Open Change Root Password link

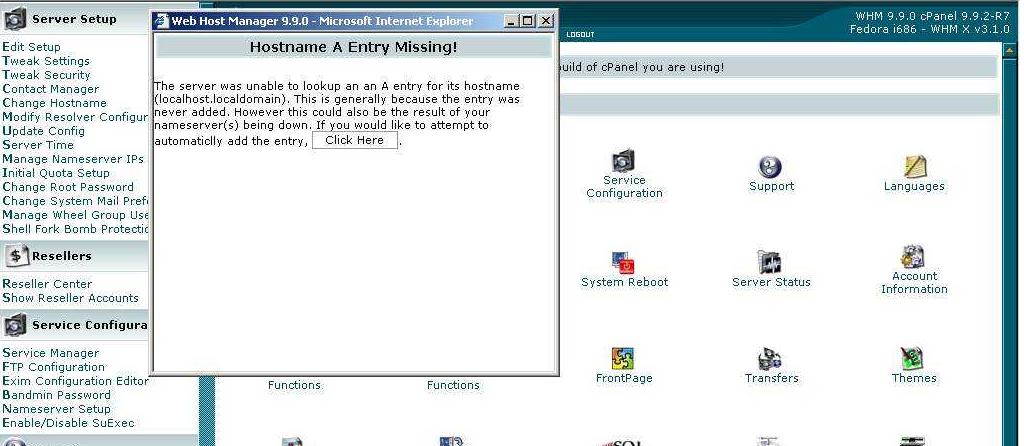(68, 187)
